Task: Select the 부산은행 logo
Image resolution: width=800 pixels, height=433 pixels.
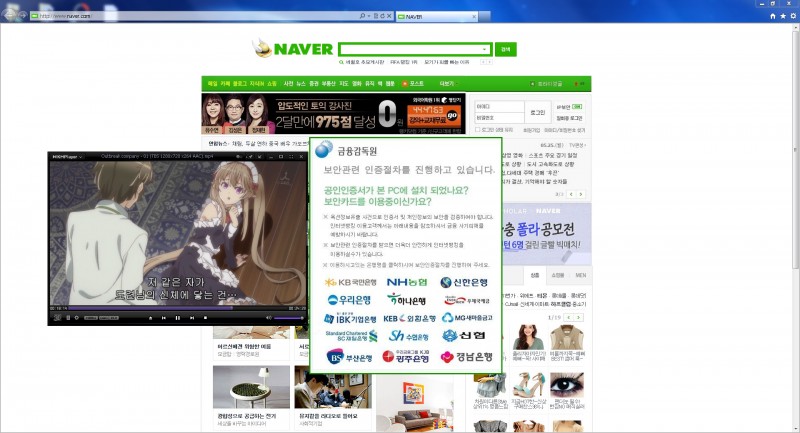Action: (346, 356)
